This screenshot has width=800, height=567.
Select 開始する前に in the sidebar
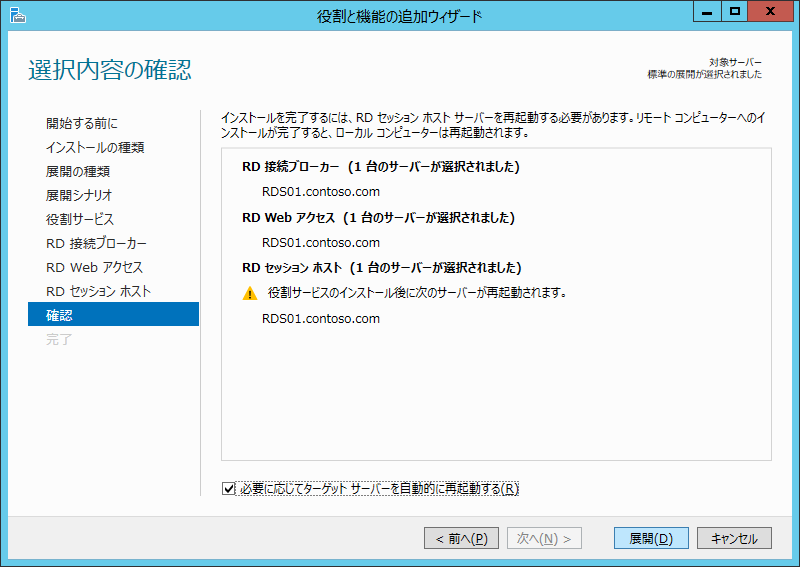tap(82, 124)
